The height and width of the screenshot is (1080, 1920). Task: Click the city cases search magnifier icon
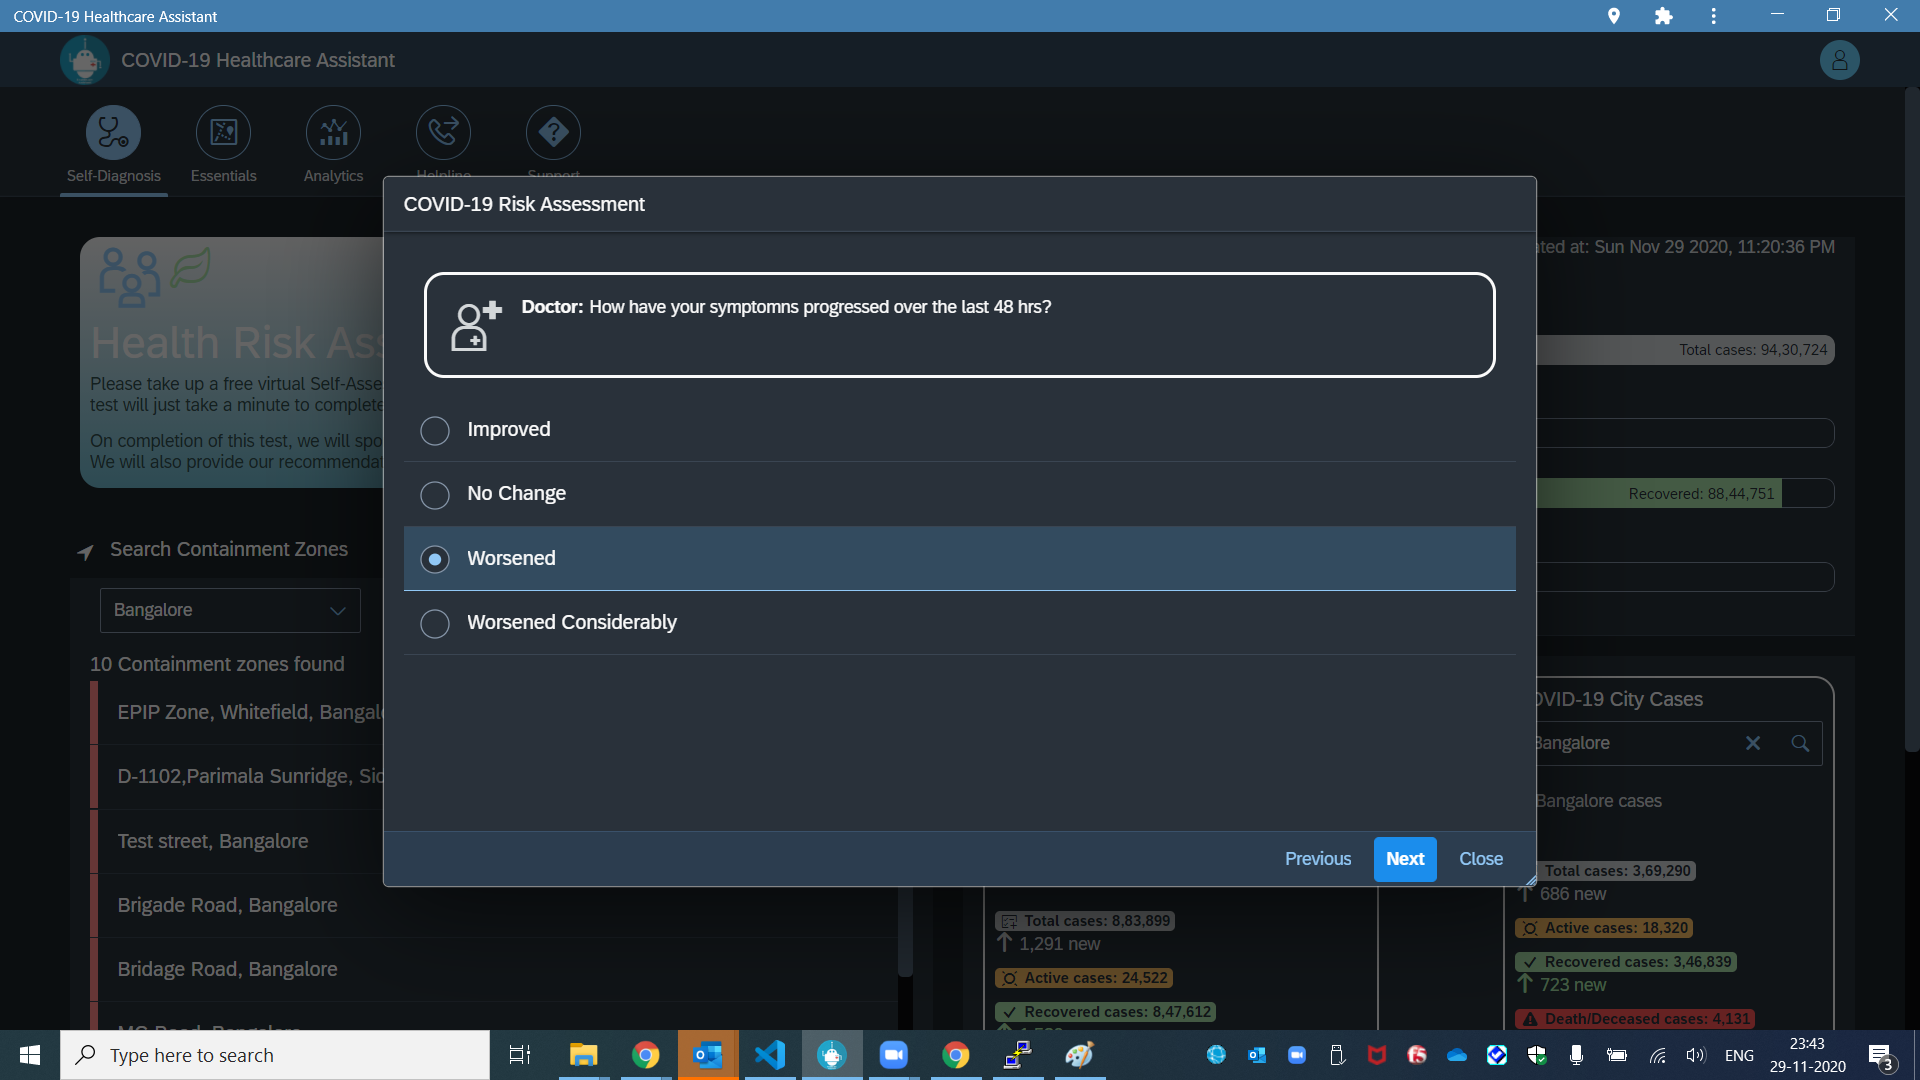pyautogui.click(x=1800, y=743)
